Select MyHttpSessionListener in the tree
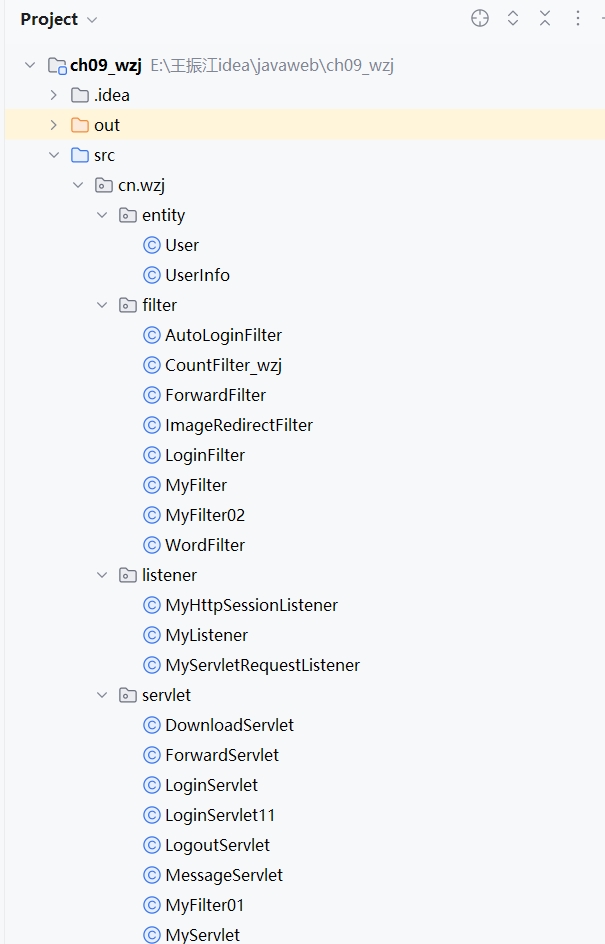Viewport: 605px width, 944px height. [251, 605]
